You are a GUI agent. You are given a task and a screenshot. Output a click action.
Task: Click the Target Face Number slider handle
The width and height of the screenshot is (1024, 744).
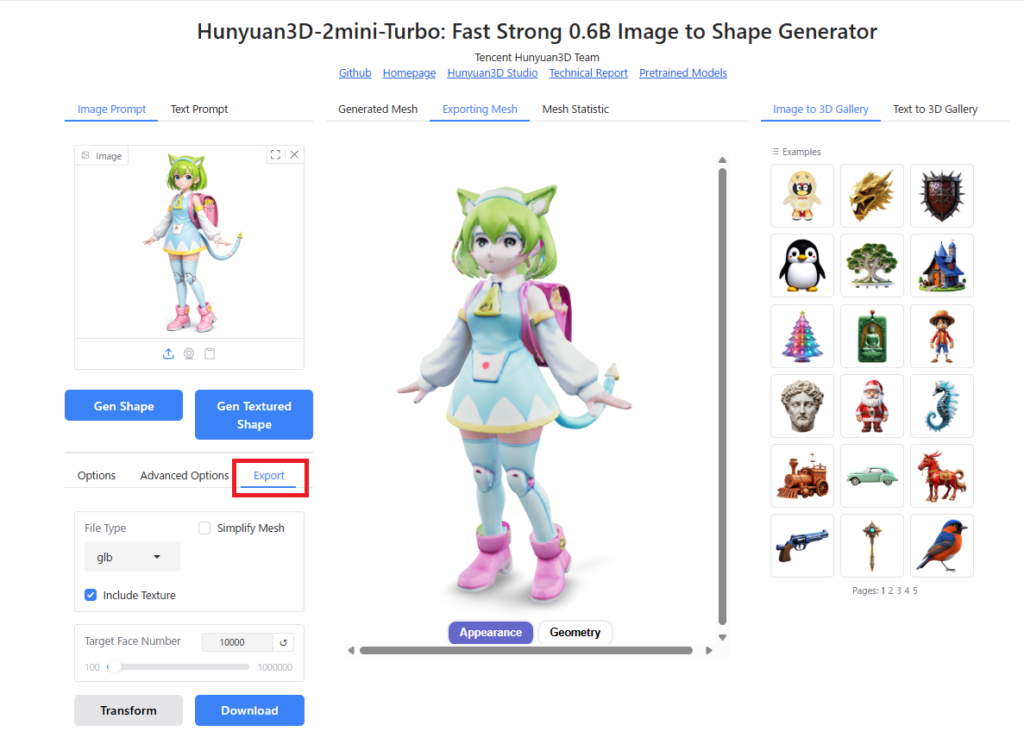coord(114,667)
